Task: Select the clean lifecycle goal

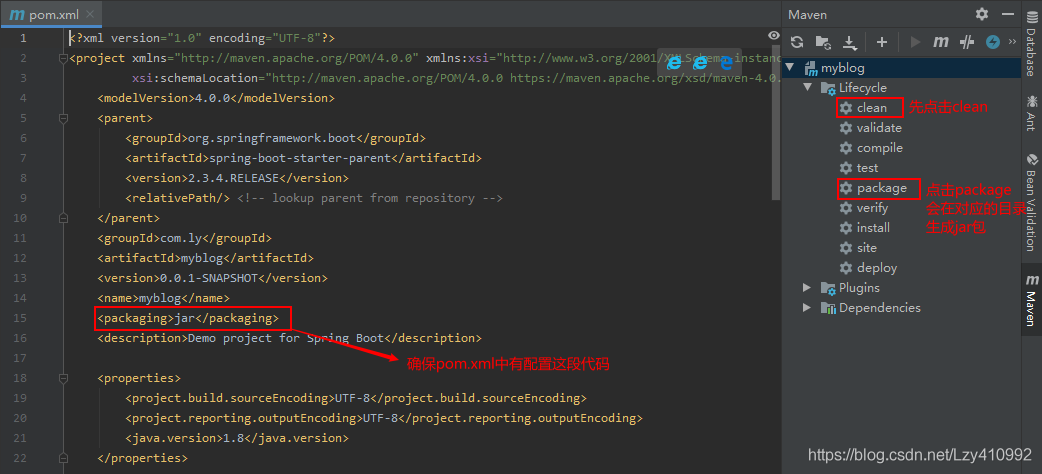Action: [871, 108]
